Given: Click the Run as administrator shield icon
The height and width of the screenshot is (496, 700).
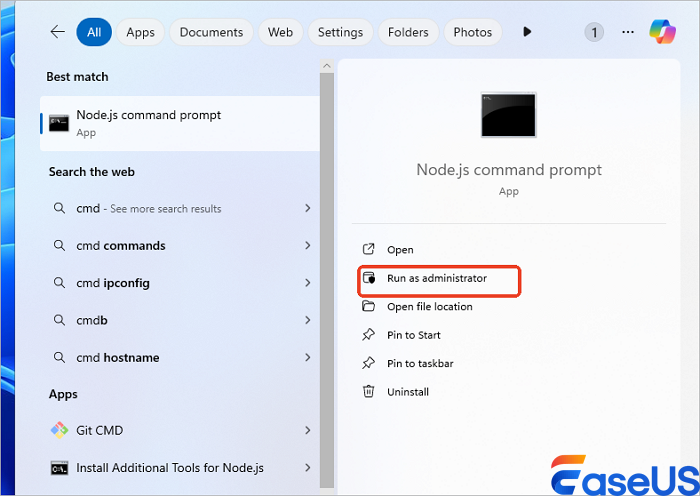Looking at the screenshot, I should point(369,278).
